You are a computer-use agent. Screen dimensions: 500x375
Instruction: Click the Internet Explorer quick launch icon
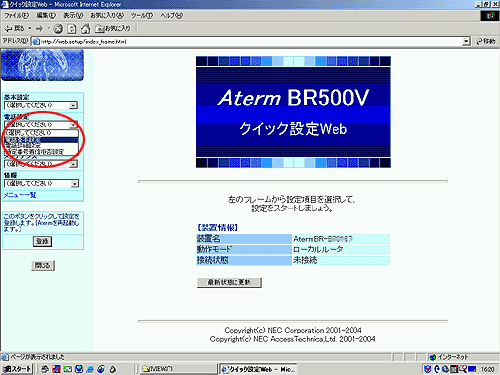coord(90,369)
